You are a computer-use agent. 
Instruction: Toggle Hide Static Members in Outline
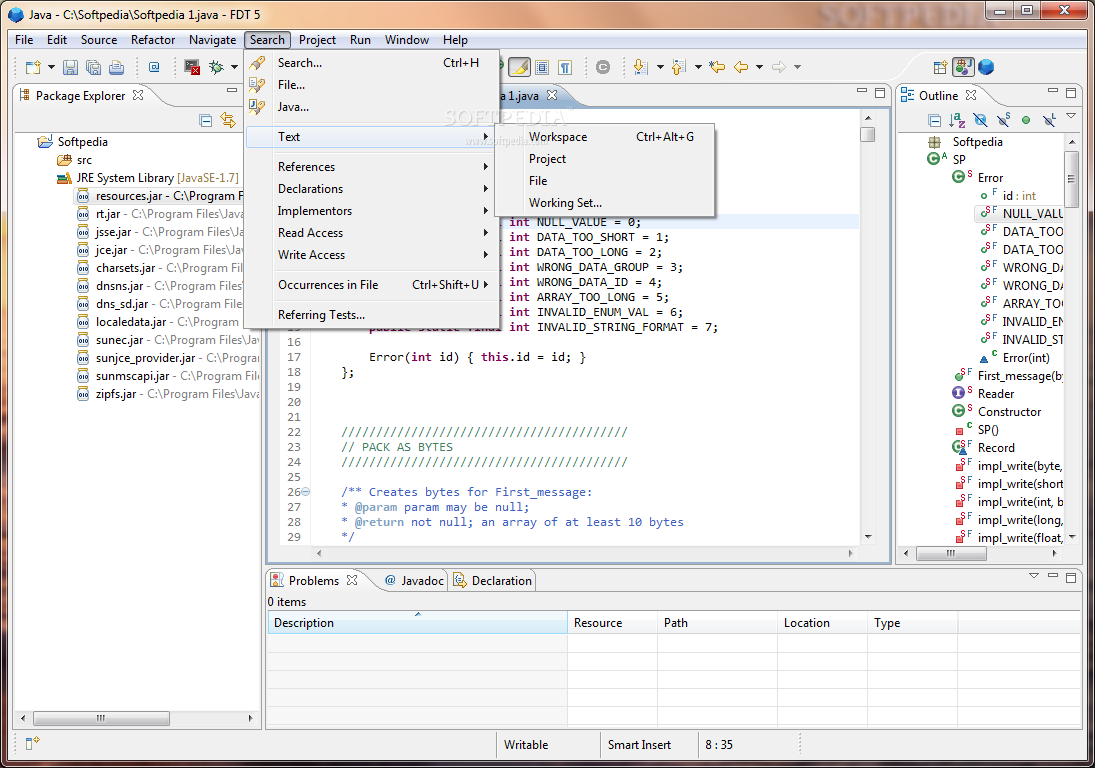tap(1004, 120)
